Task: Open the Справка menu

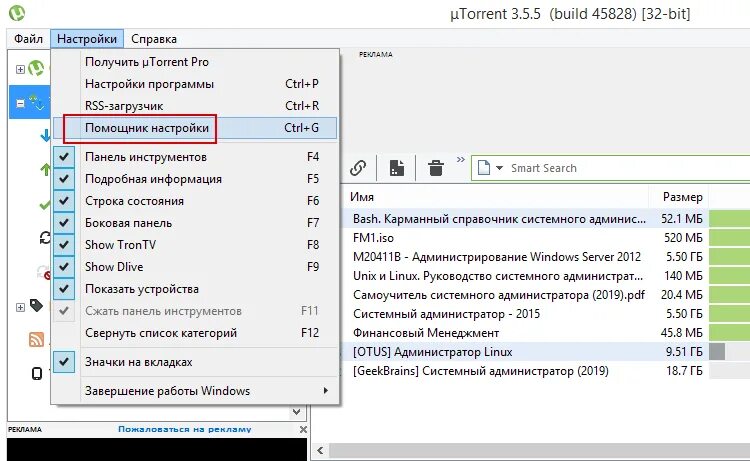Action: (x=154, y=39)
